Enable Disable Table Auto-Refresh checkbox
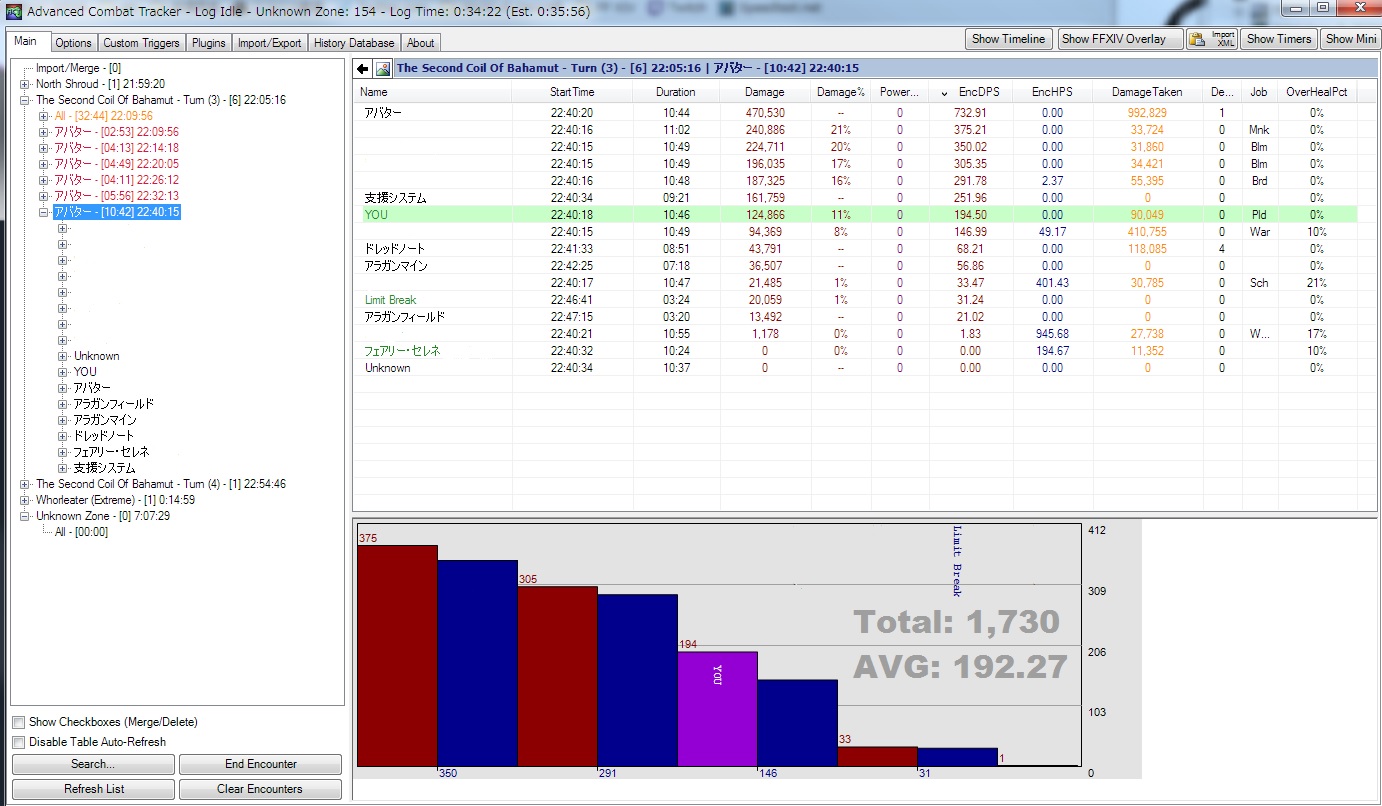This screenshot has height=806, width=1382. pyautogui.click(x=19, y=742)
